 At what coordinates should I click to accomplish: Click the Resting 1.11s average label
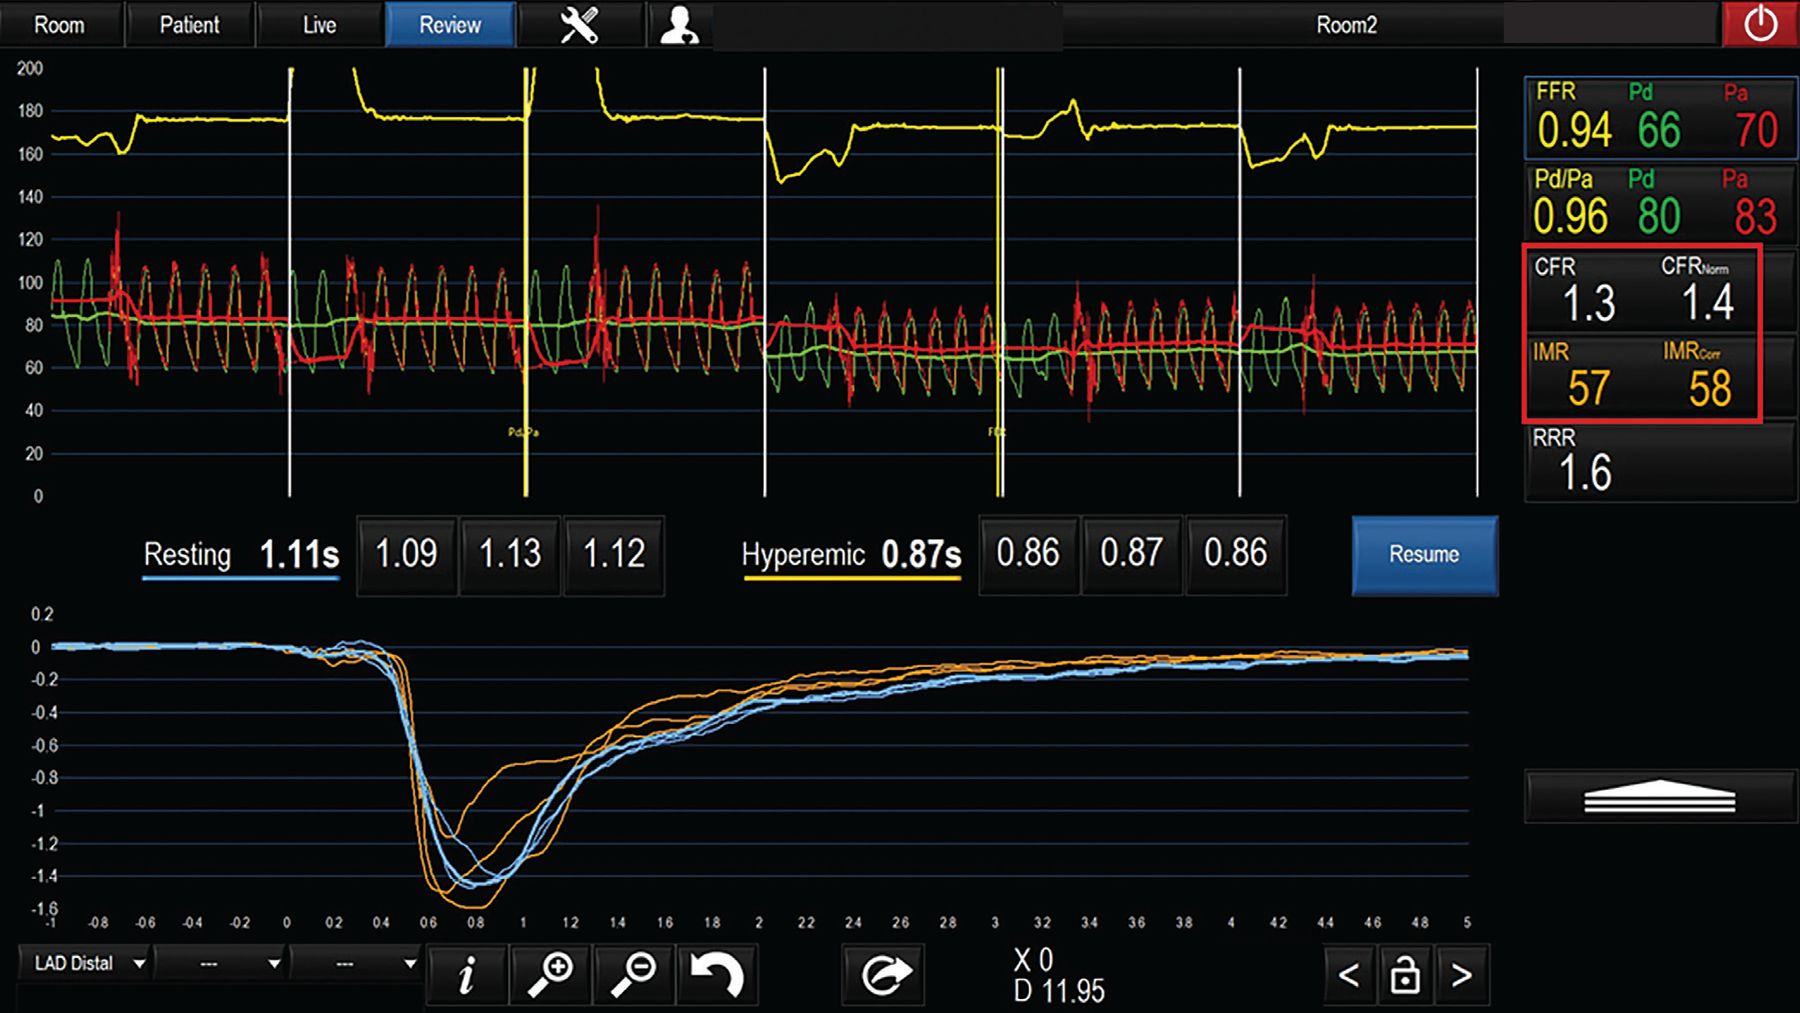click(x=241, y=555)
